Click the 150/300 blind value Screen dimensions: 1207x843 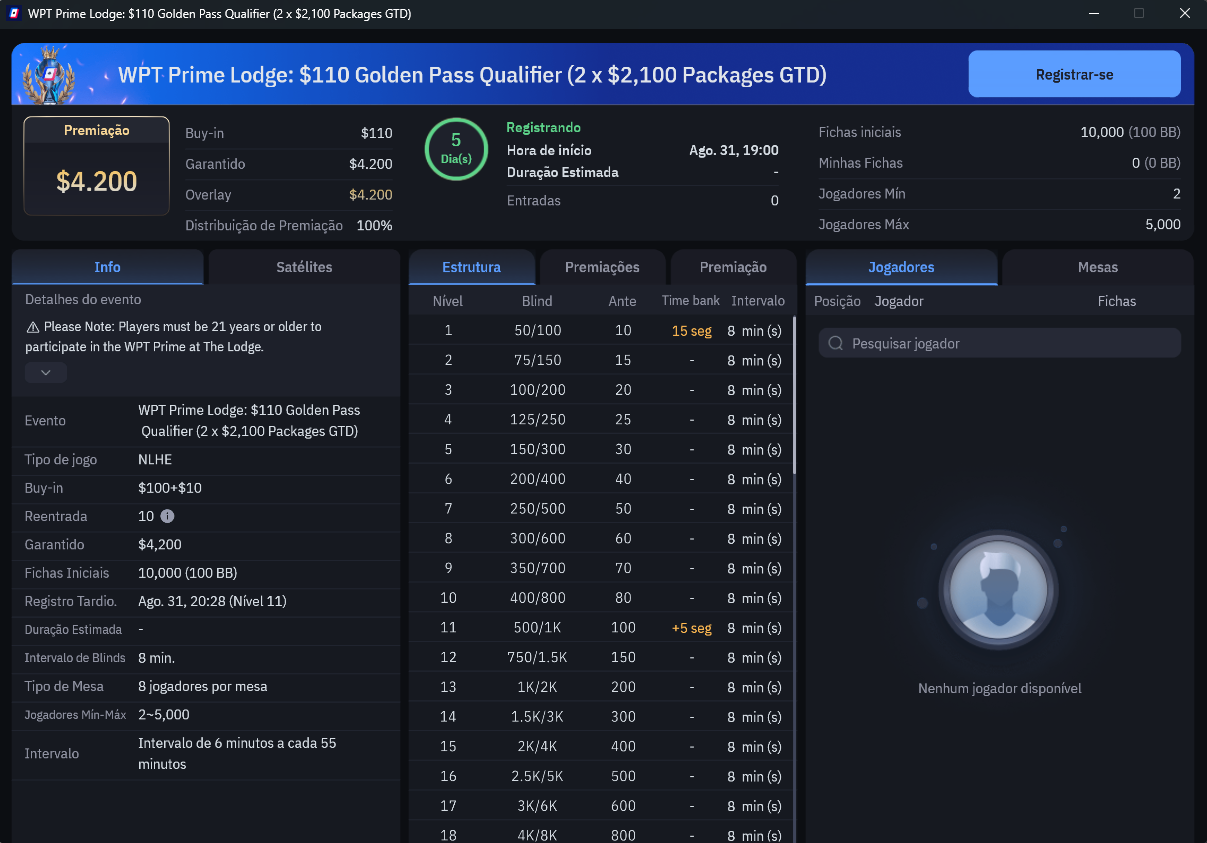tap(537, 450)
